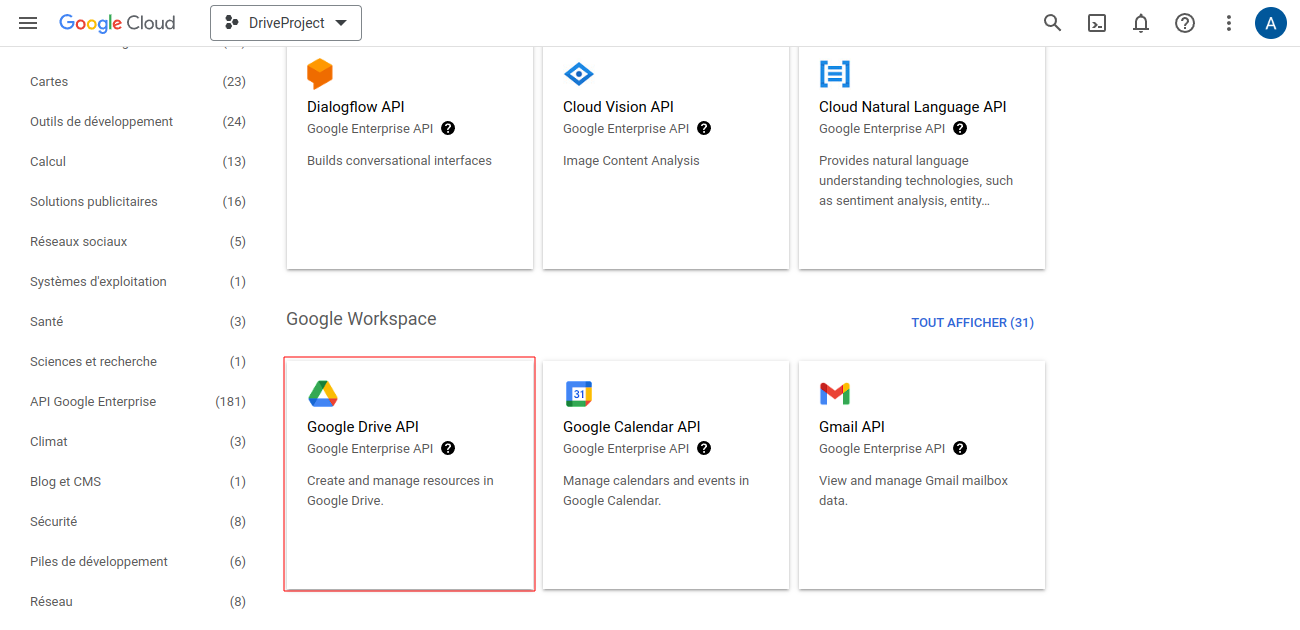Expand the three-dot overflow menu

point(1229,22)
